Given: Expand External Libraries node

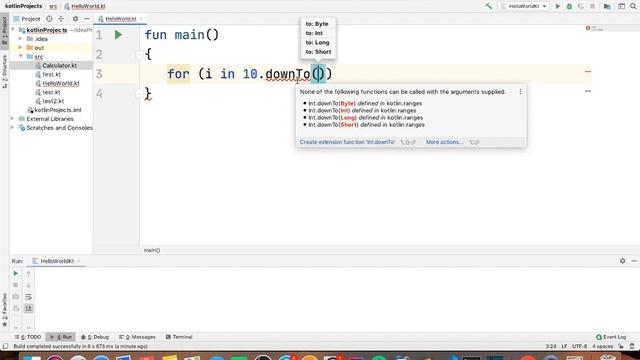Looking at the screenshot, I should [13, 119].
